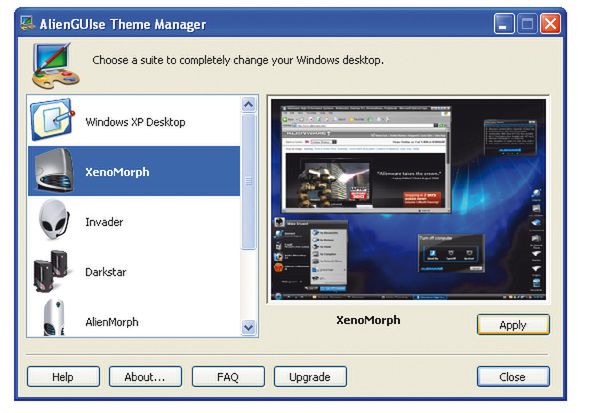Click the Upgrade button

click(310, 377)
